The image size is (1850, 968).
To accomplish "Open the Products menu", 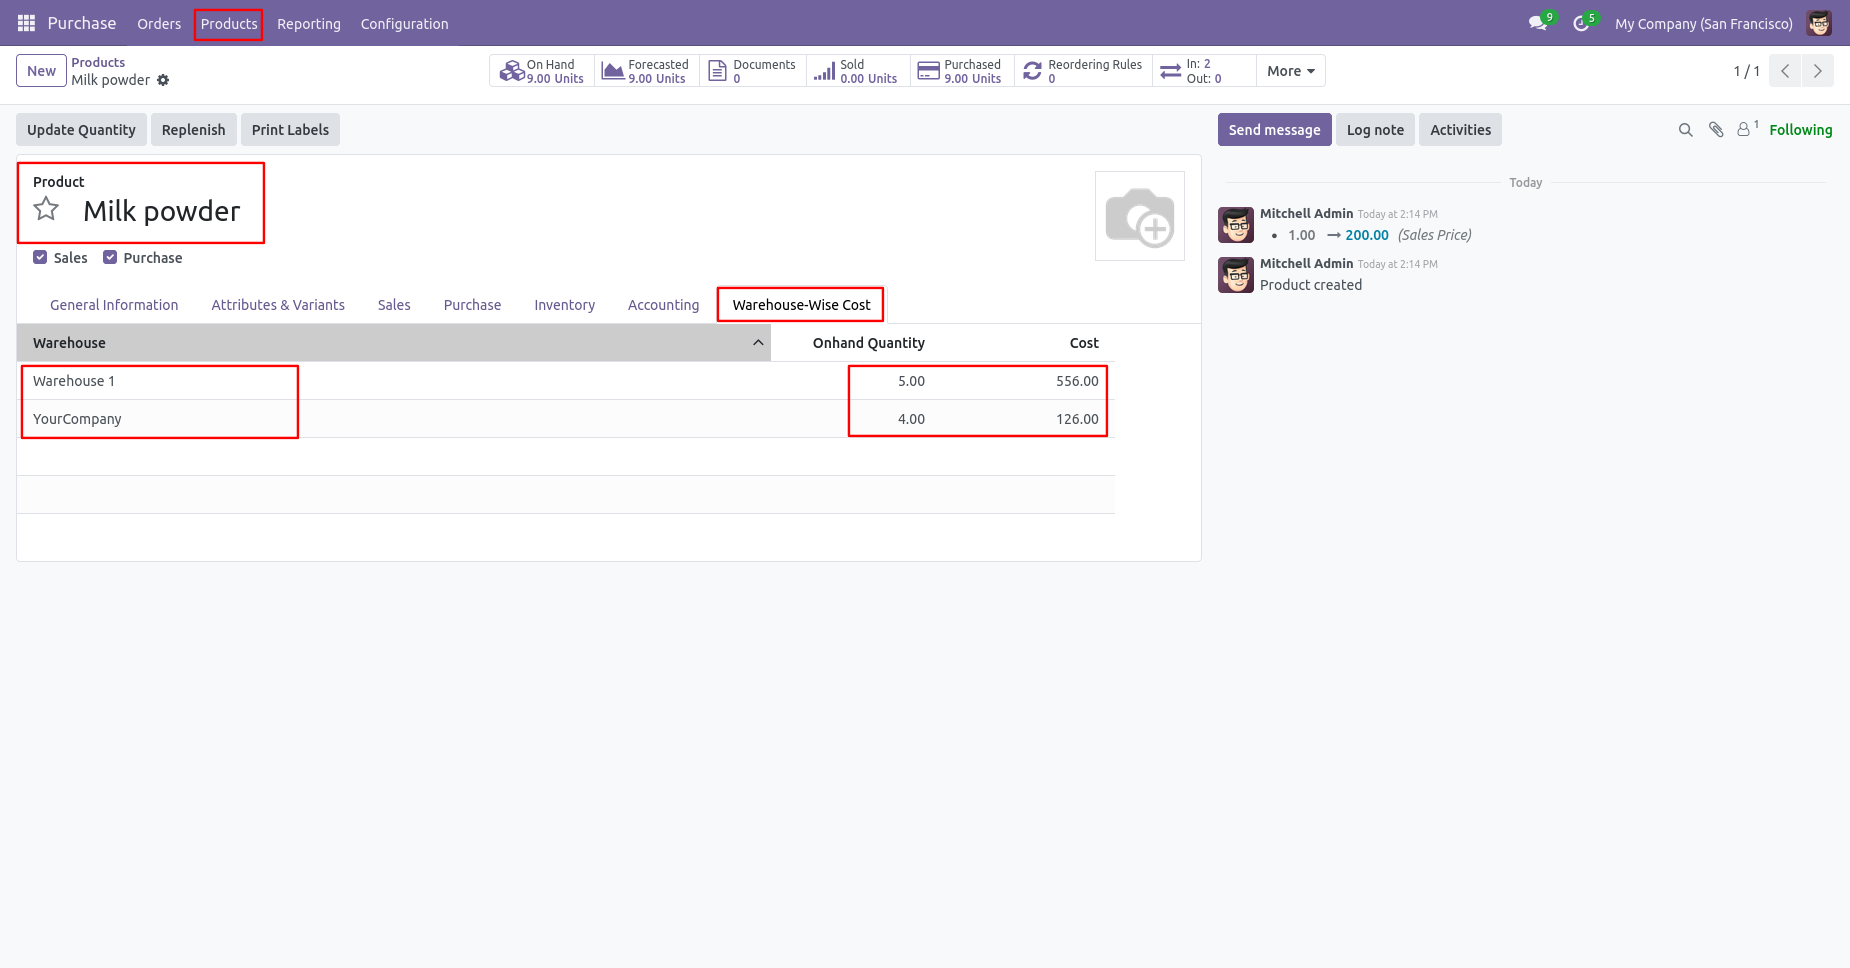I will [229, 24].
